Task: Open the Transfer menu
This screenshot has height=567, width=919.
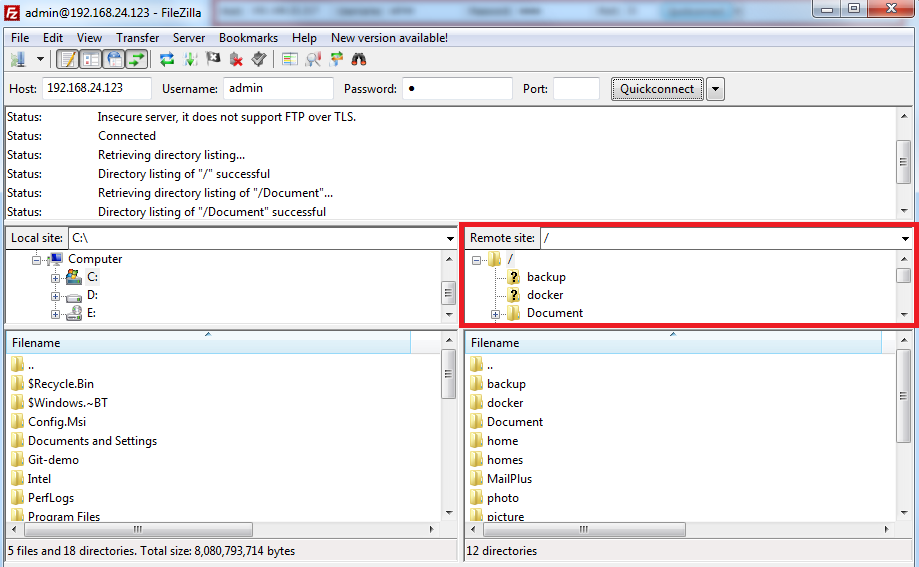Action: 137,38
